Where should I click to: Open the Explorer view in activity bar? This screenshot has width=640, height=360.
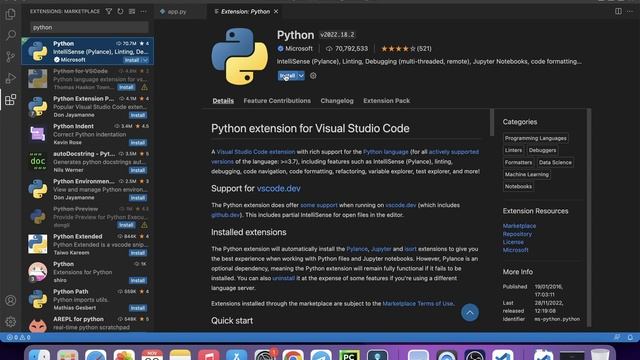pyautogui.click(x=11, y=14)
